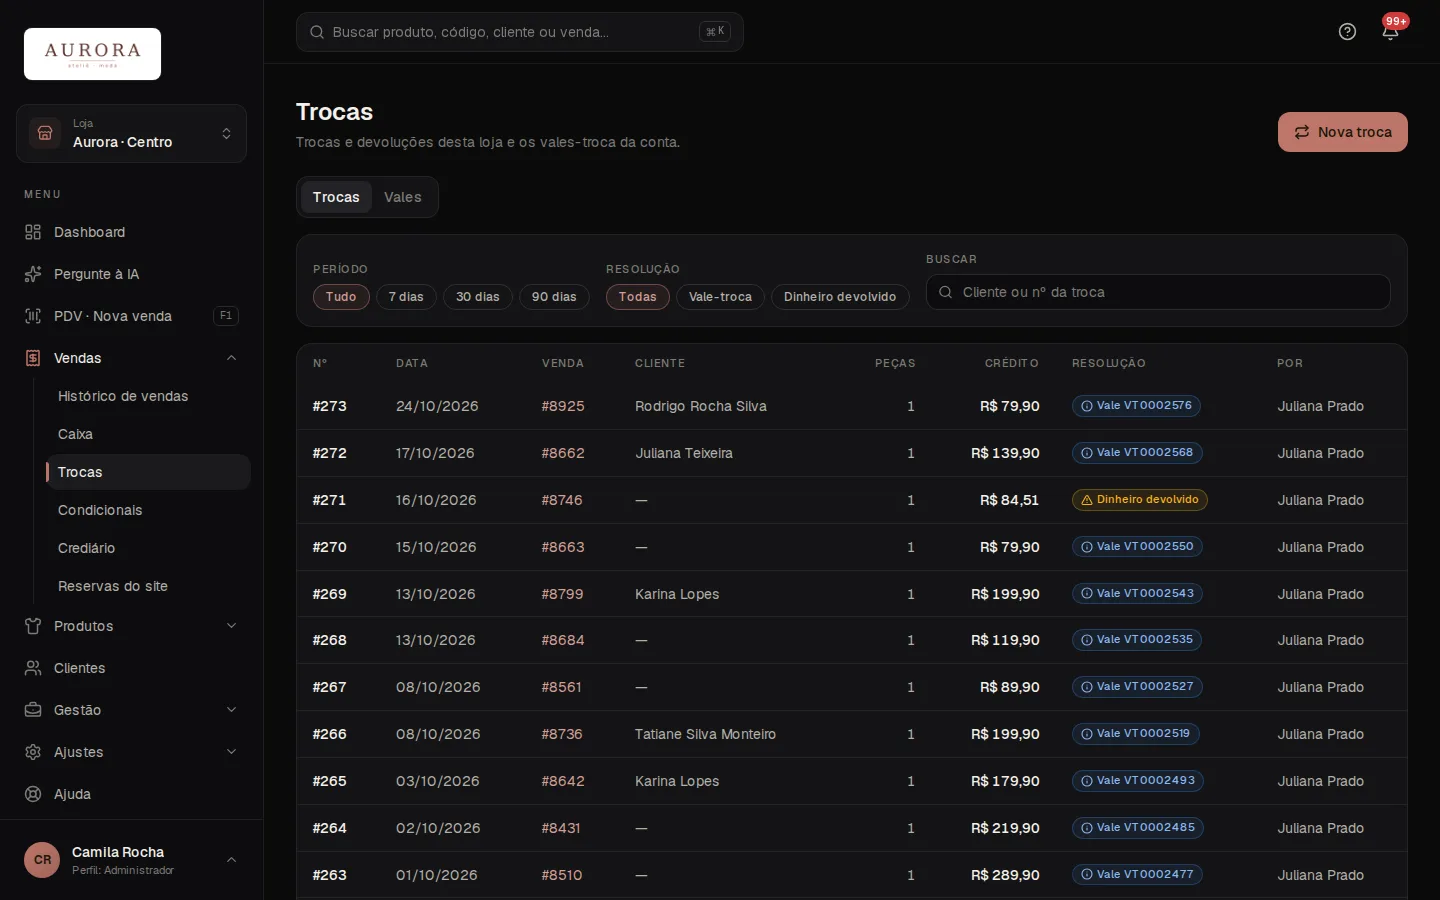This screenshot has width=1440, height=900.
Task: Click the Ajuda lifebuoy icon
Action: tap(33, 794)
